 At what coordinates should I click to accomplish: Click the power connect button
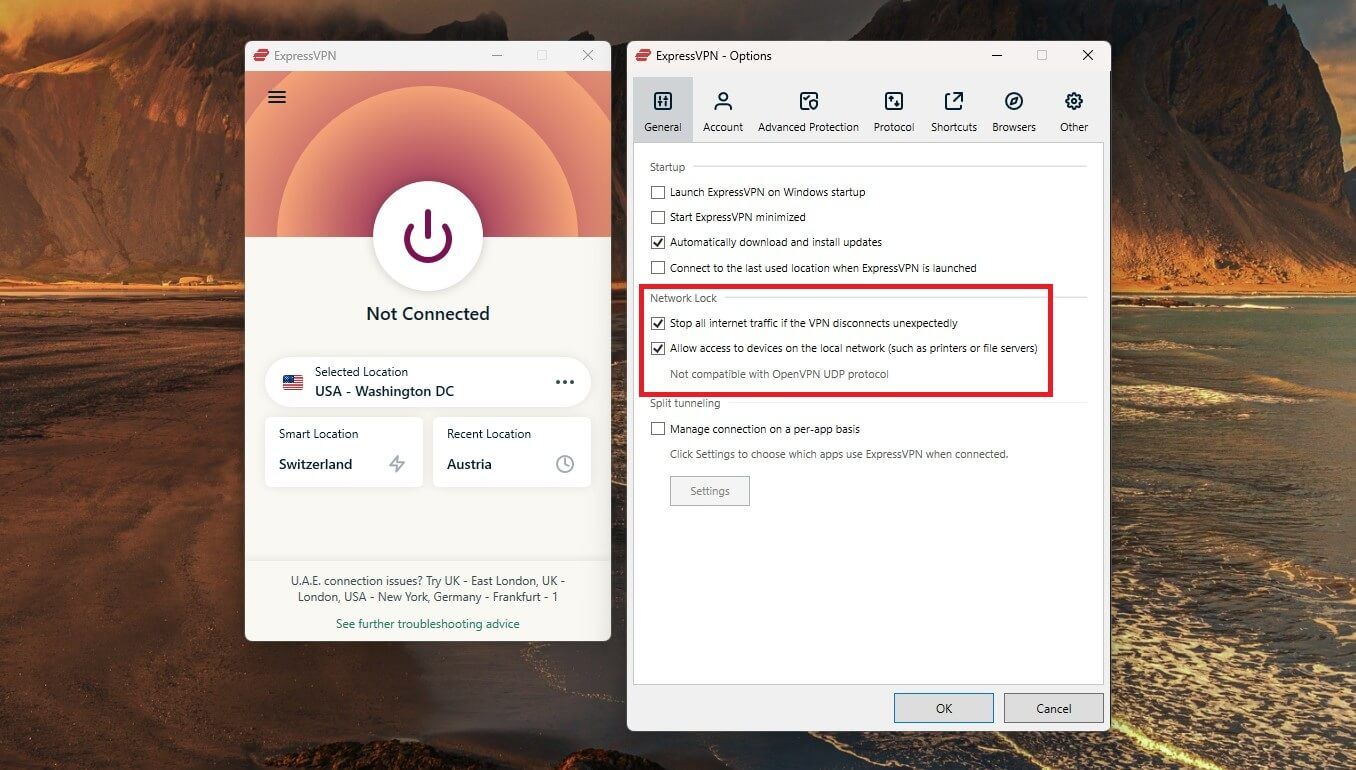coord(428,236)
